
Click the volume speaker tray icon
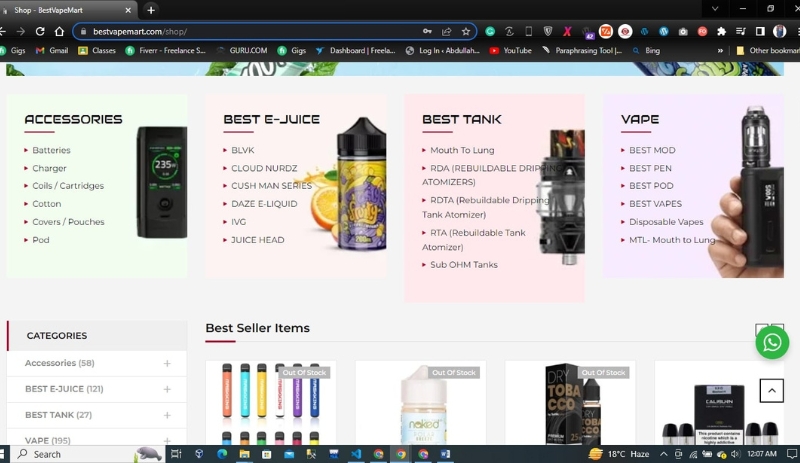tap(735, 454)
